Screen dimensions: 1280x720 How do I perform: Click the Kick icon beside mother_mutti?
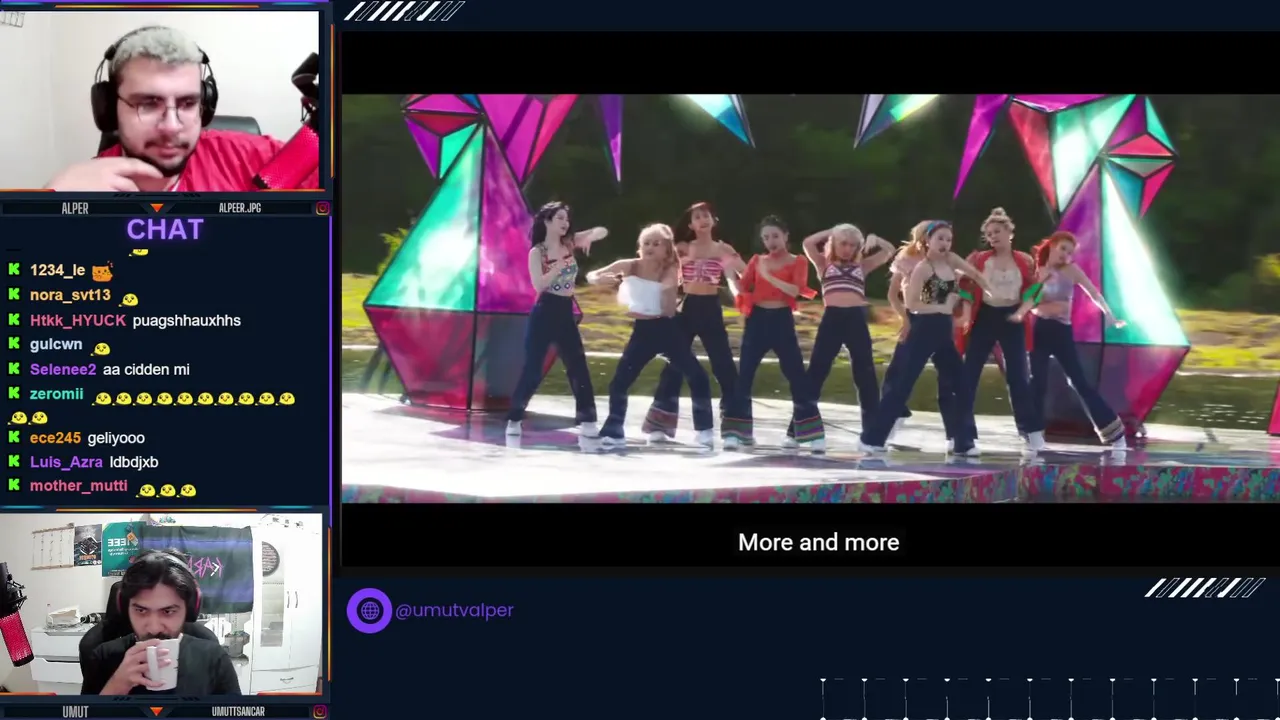(14, 485)
